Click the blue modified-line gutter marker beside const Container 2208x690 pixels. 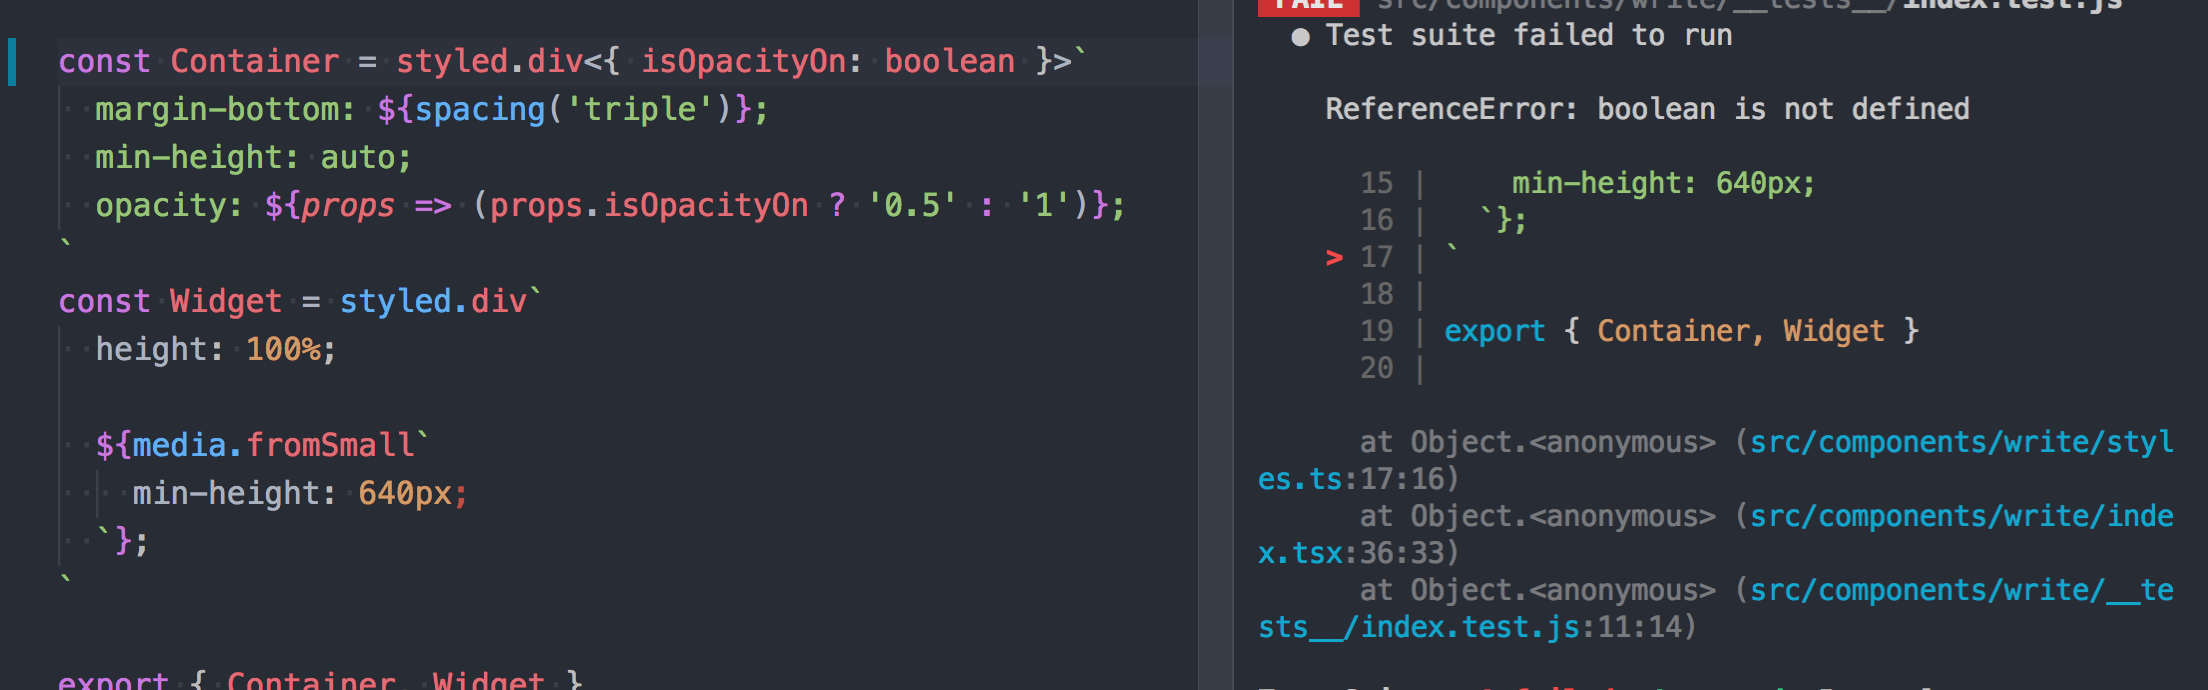pyautogui.click(x=12, y=62)
